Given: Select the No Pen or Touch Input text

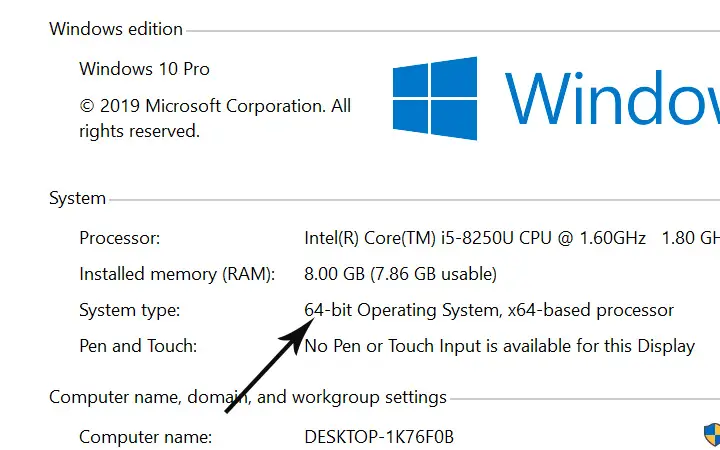Looking at the screenshot, I should tap(500, 346).
